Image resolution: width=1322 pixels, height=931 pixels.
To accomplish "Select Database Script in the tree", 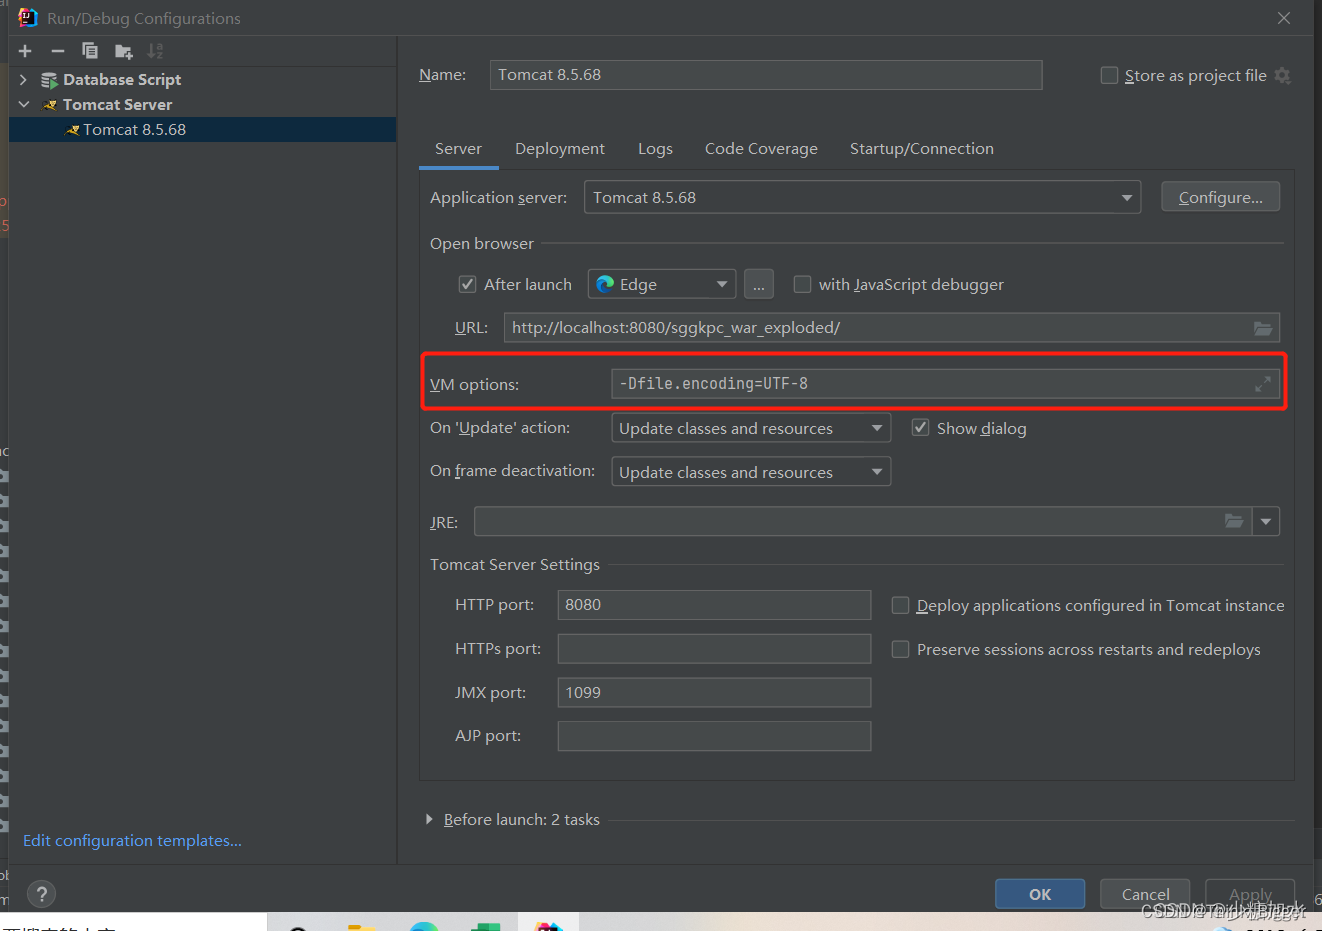I will point(122,79).
